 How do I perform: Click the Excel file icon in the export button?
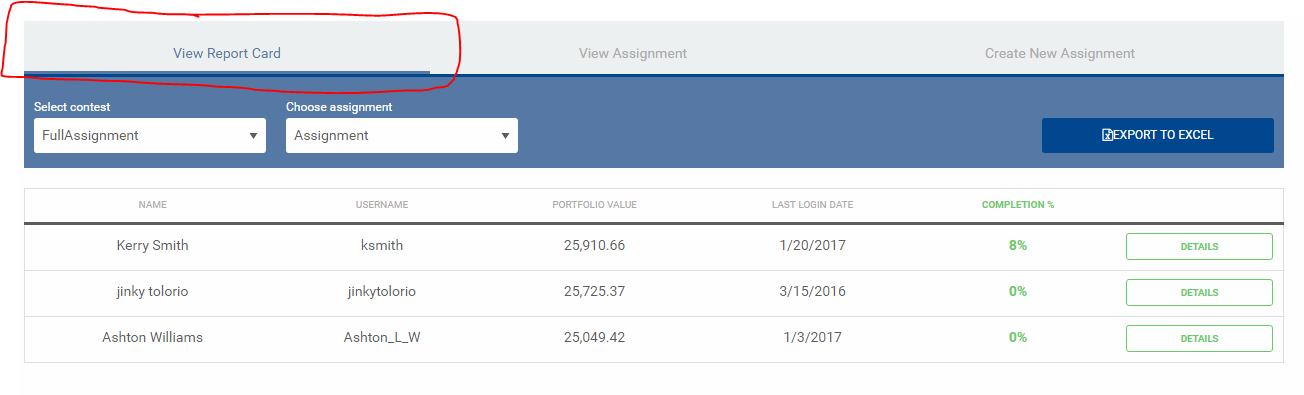click(1107, 135)
